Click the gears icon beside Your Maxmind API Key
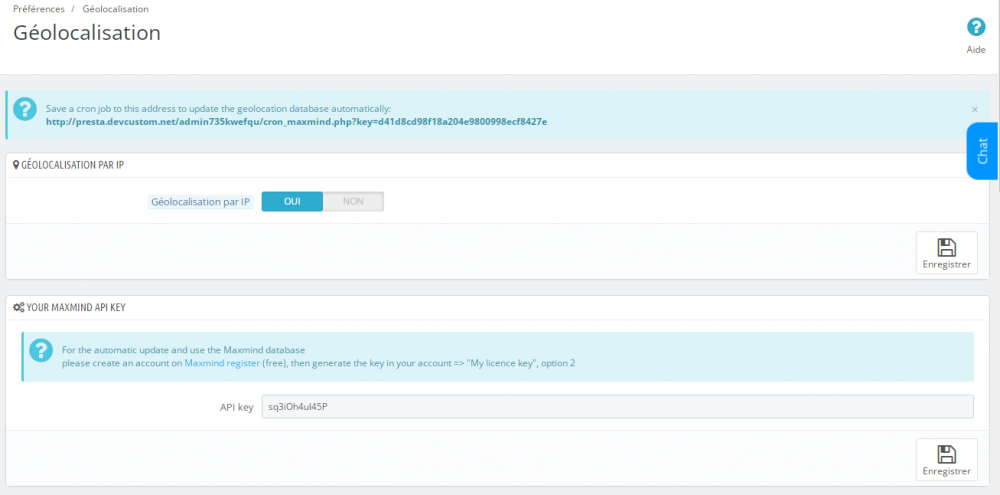This screenshot has height=495, width=1000. tap(18, 307)
